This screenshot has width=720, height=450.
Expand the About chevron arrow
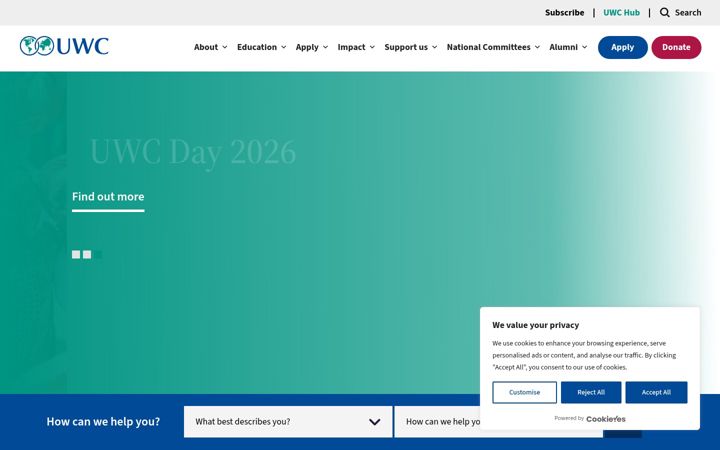[225, 47]
